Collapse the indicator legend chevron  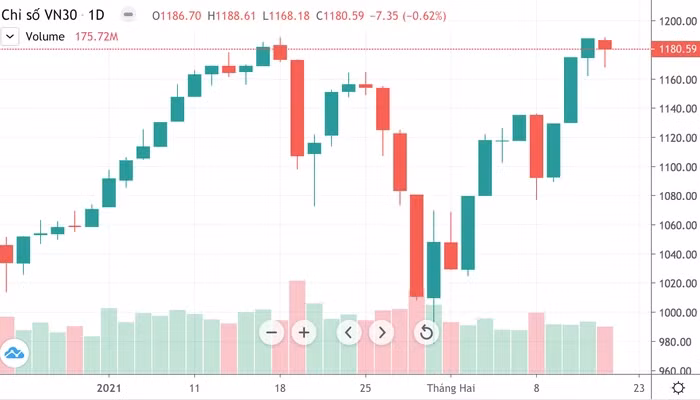pyautogui.click(x=10, y=37)
